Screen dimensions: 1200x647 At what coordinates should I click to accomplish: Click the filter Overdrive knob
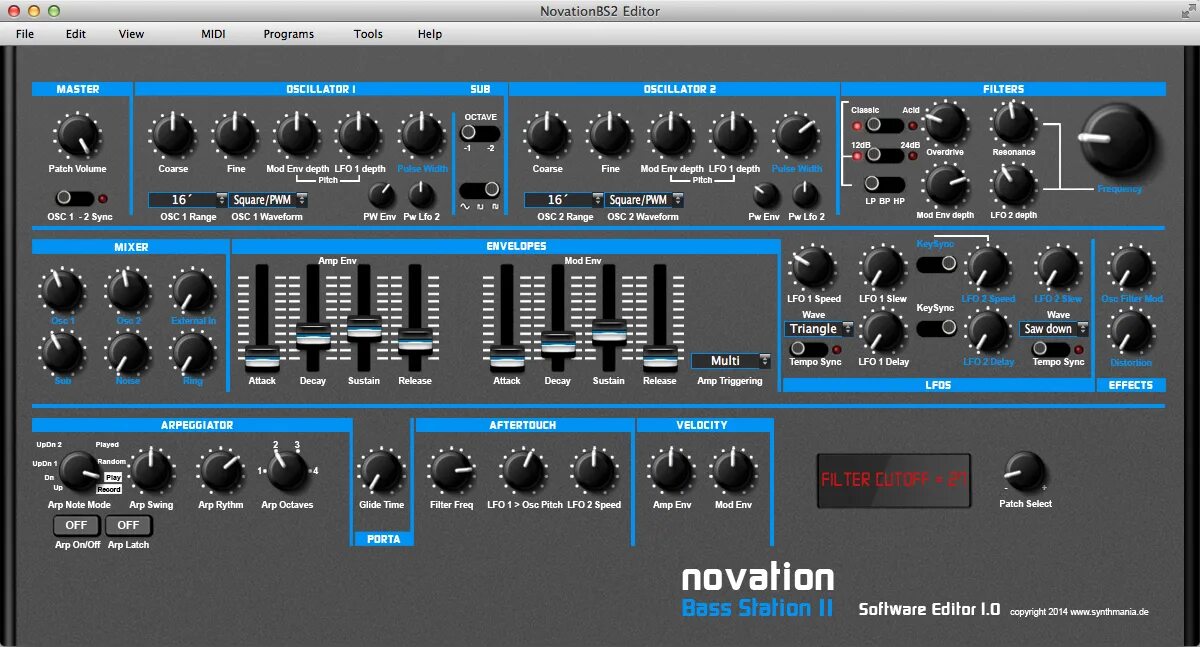coord(945,124)
